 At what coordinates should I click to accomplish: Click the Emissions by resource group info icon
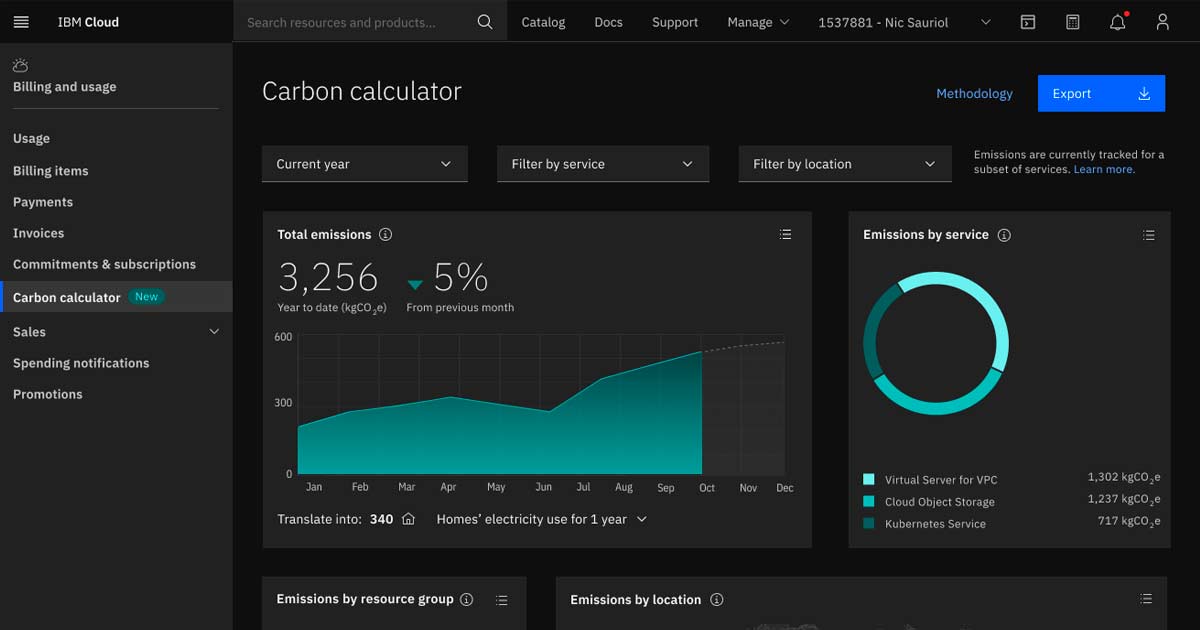(x=465, y=599)
